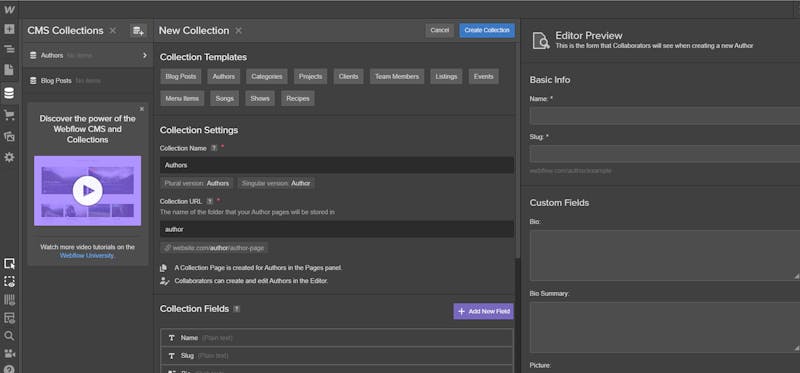The image size is (800, 373).
Task: Open the Pages panel icon
Action: tap(9, 70)
